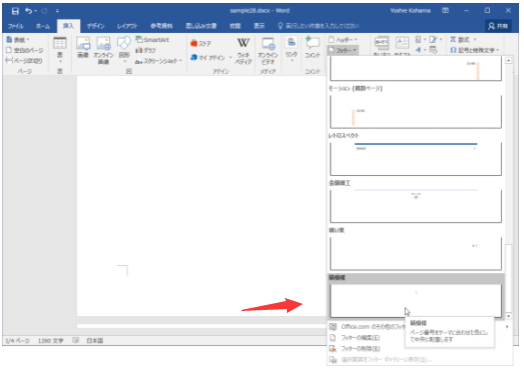This screenshot has width=524, height=374.
Task: Switch to the ホーム (Home) tab
Action: click(43, 26)
